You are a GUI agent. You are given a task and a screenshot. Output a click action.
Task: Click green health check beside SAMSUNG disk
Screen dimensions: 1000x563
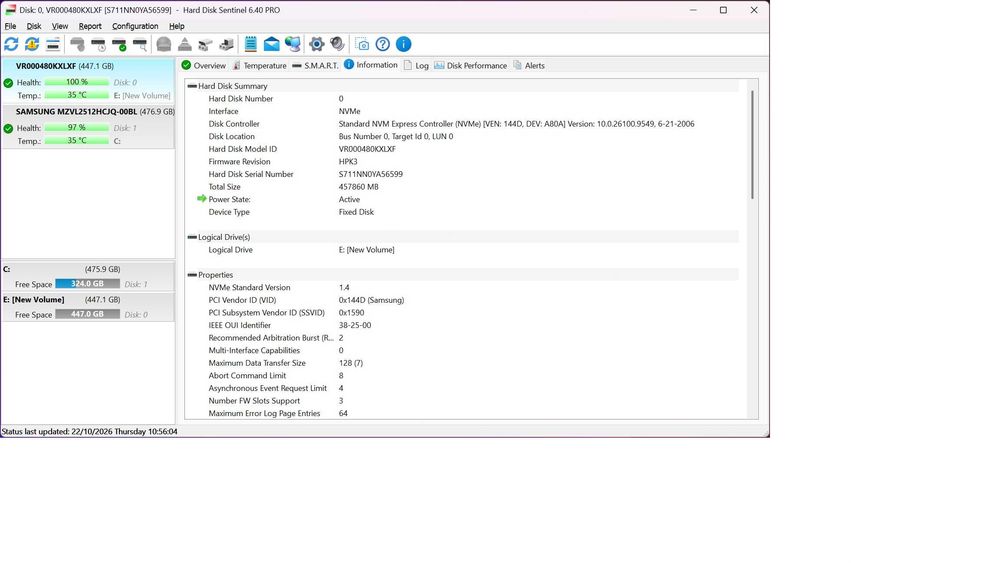(x=8, y=128)
